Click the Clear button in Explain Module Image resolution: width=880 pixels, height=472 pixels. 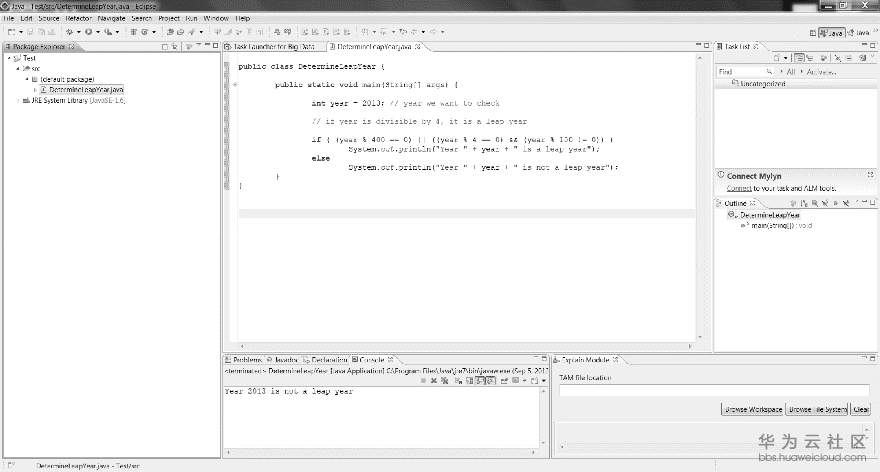860,410
